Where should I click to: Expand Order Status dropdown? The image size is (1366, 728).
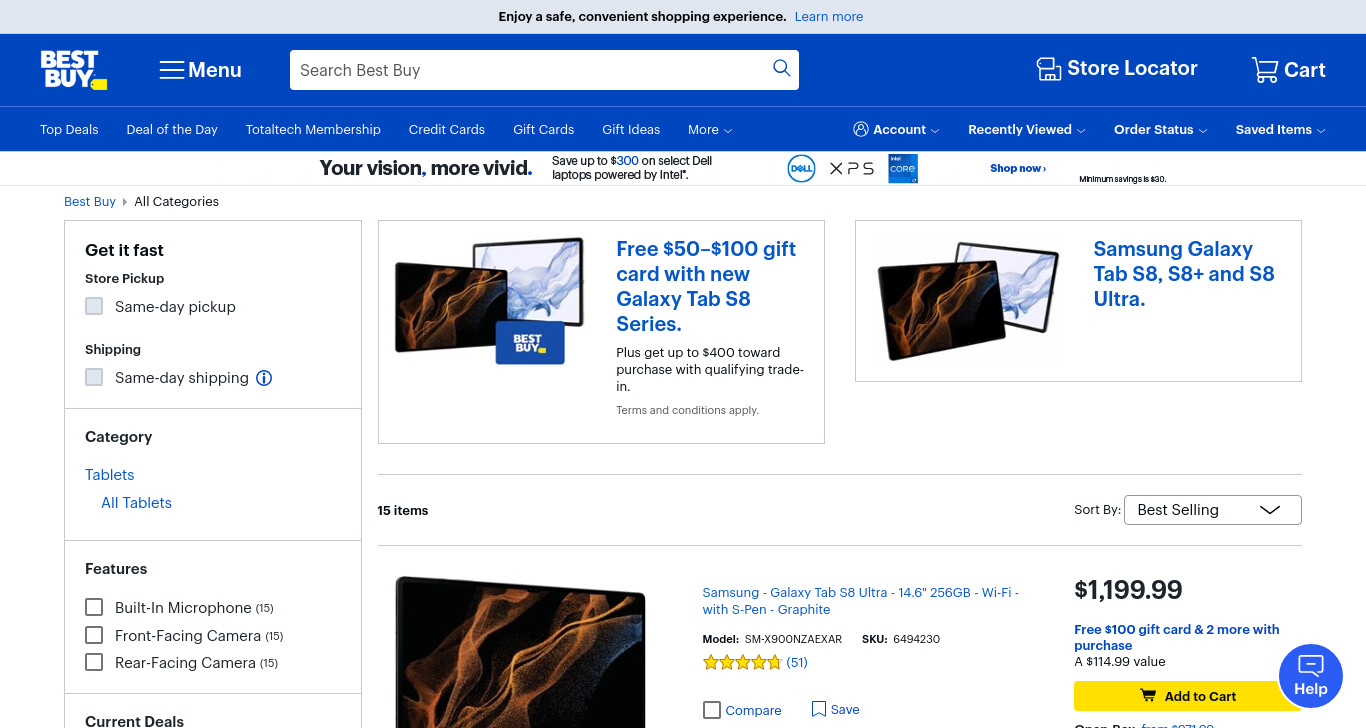[1160, 130]
